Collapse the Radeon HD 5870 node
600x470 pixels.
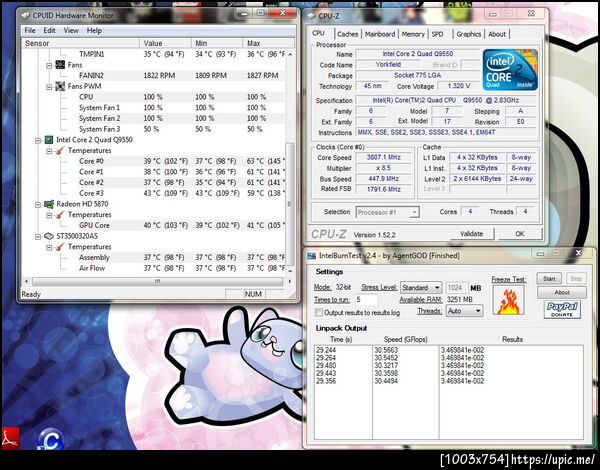(38, 205)
